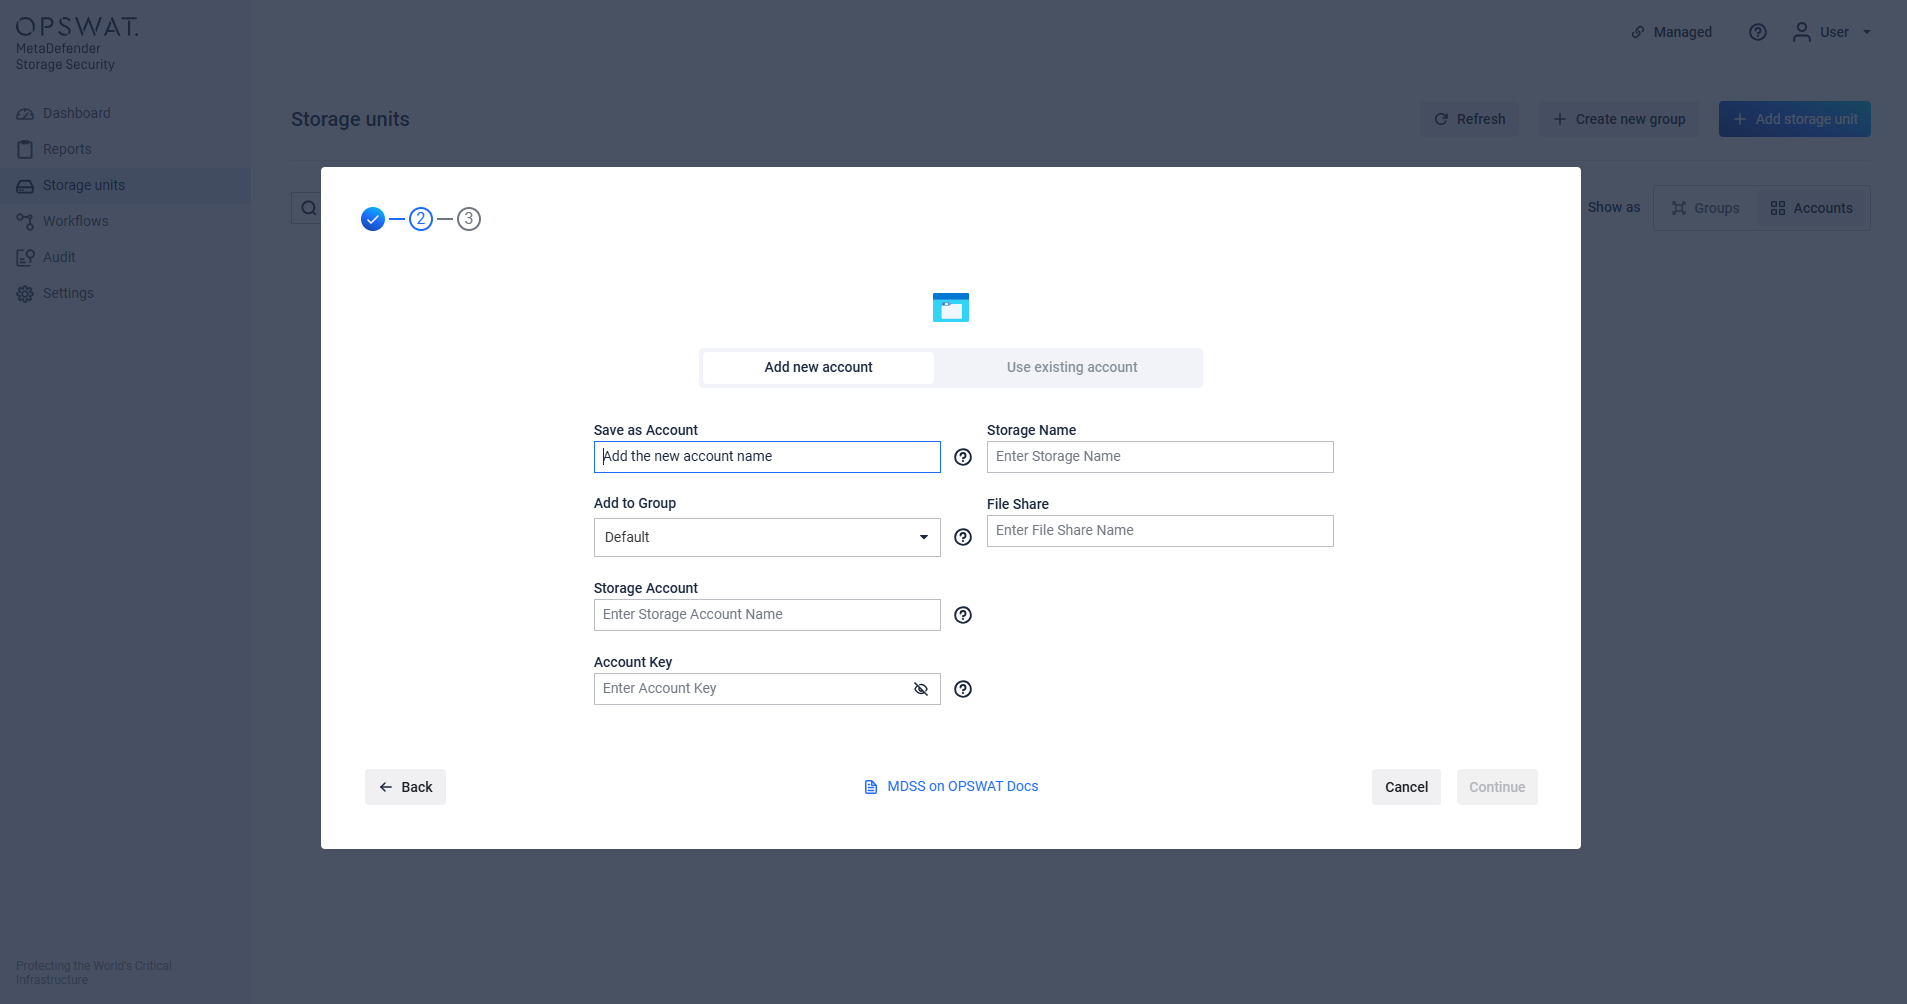This screenshot has height=1004, width=1907.
Task: Switch view to Accounts
Action: pos(1812,208)
